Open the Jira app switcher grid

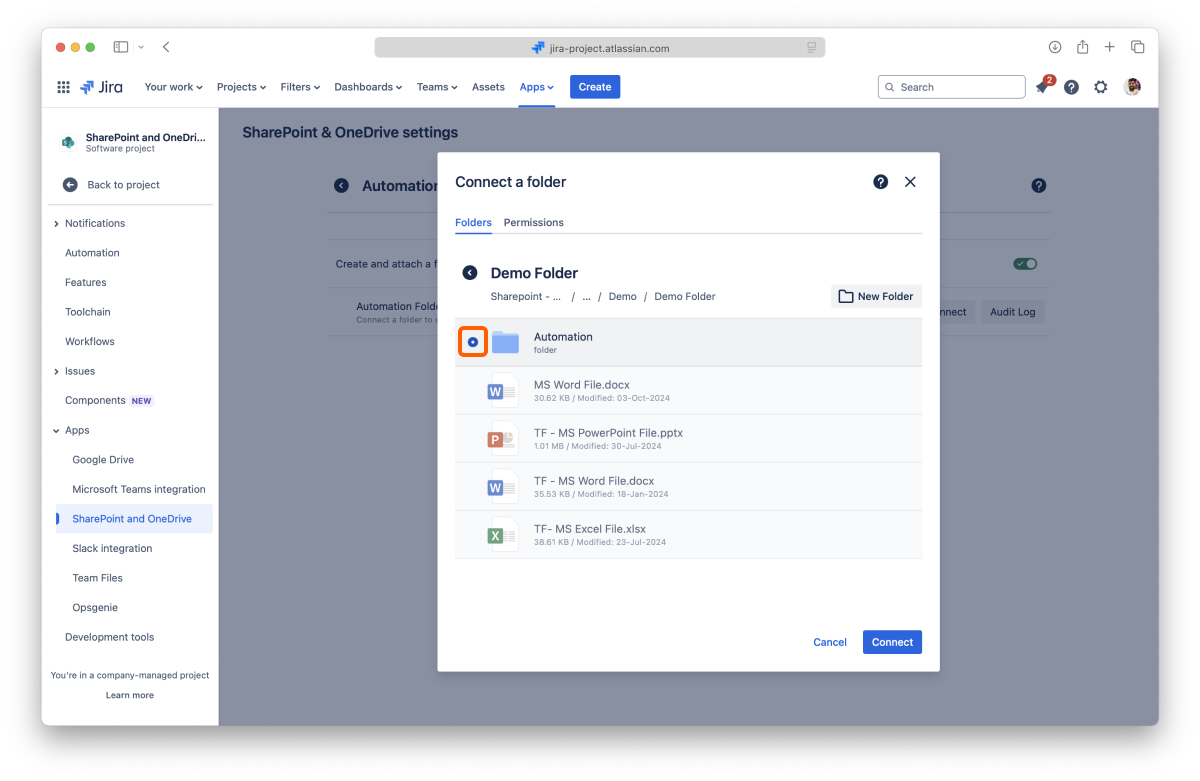click(x=64, y=87)
